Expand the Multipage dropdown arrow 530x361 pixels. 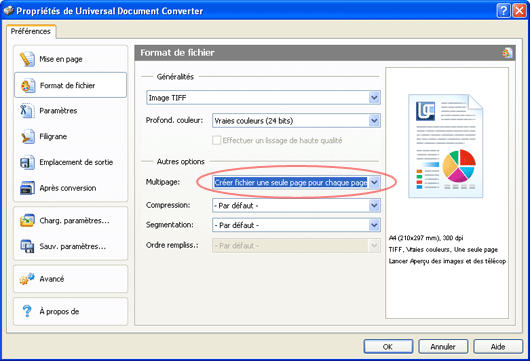point(374,183)
